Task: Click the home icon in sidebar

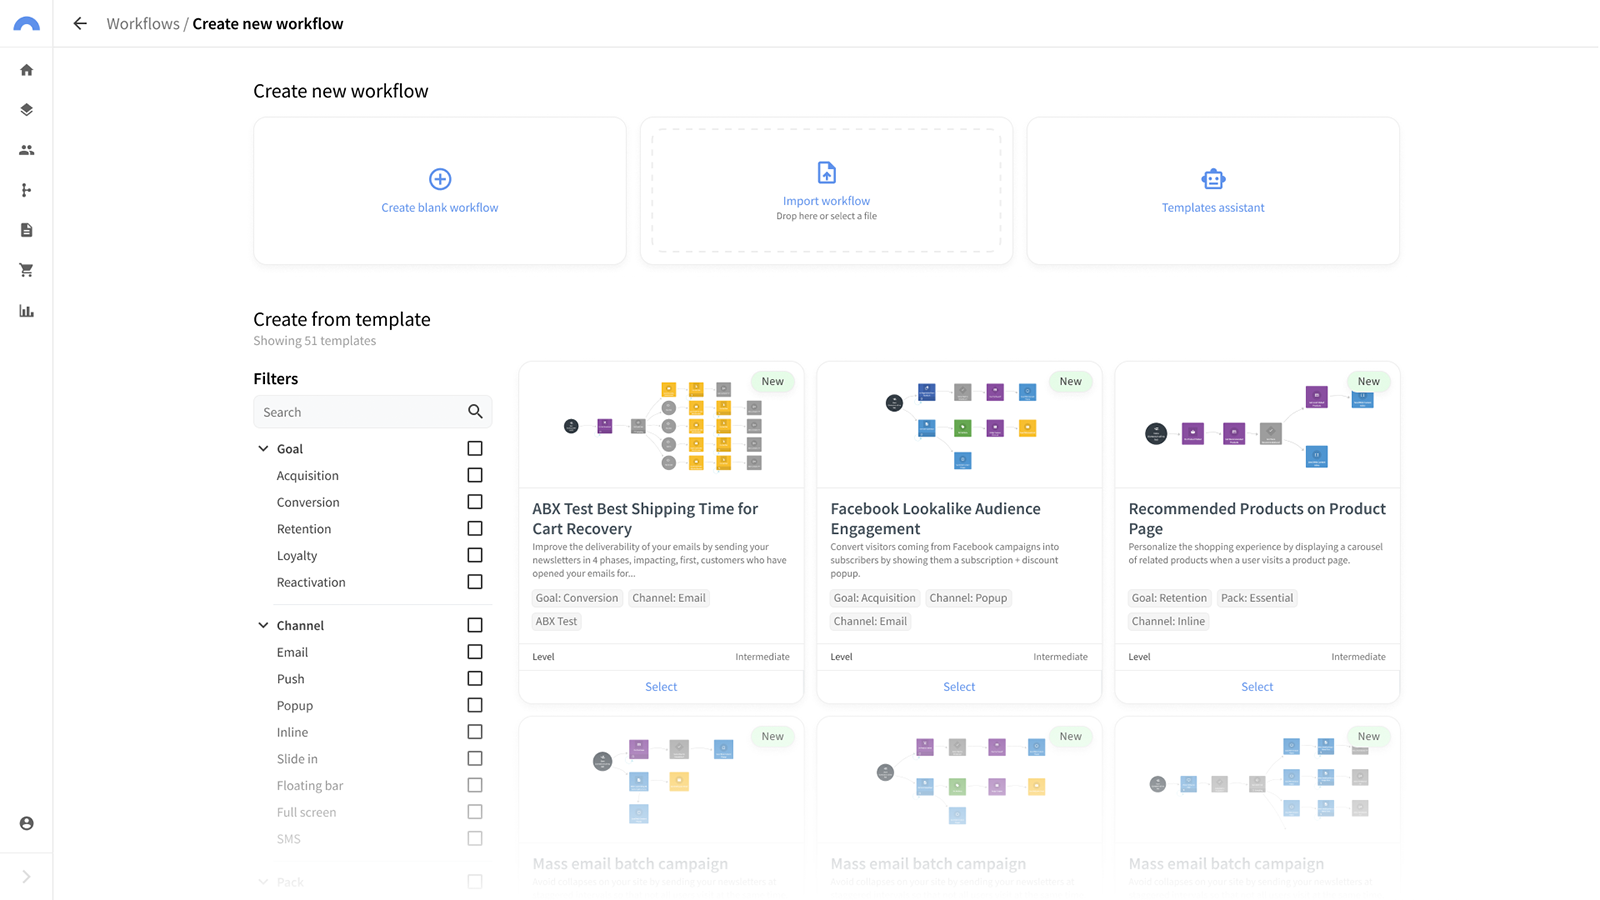Action: pyautogui.click(x=27, y=70)
